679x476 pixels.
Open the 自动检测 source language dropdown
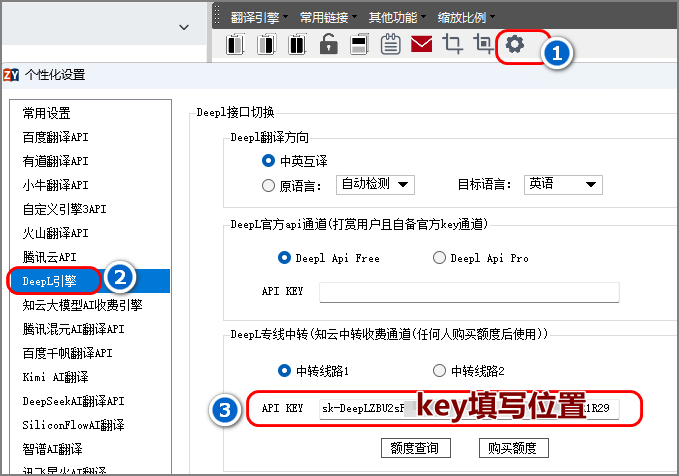[x=376, y=184]
